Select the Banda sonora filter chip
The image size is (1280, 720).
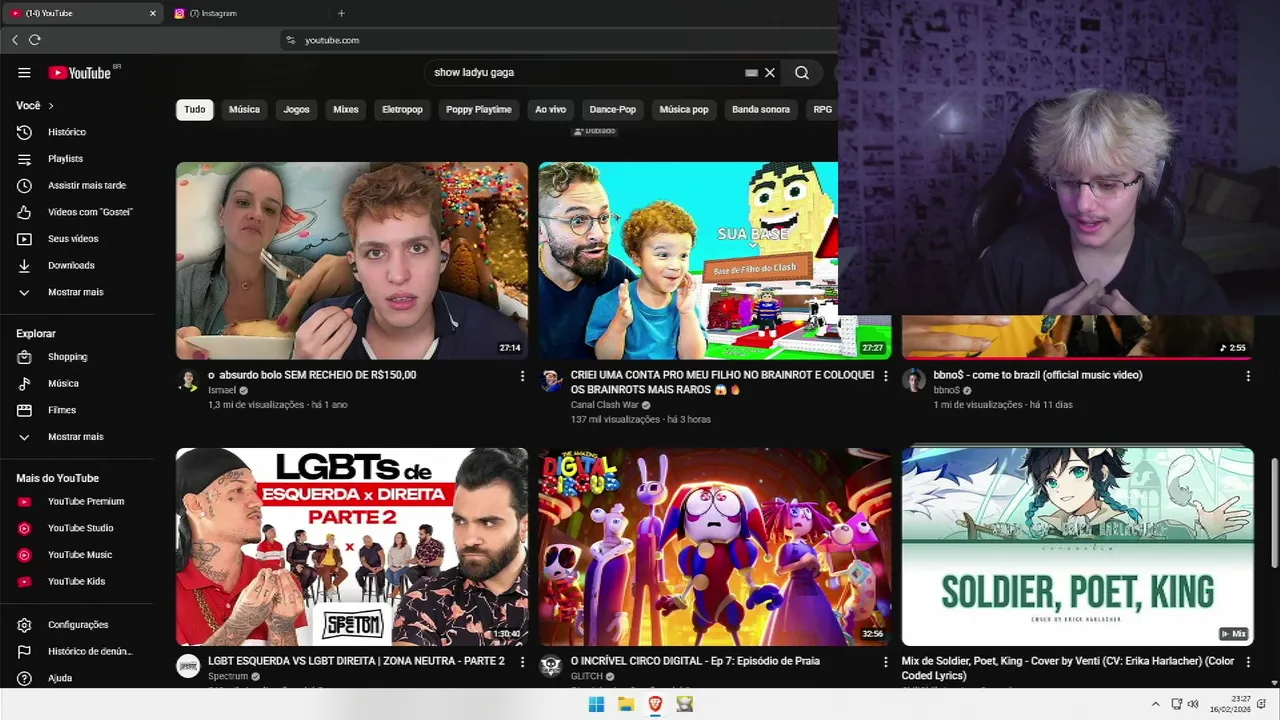(761, 110)
